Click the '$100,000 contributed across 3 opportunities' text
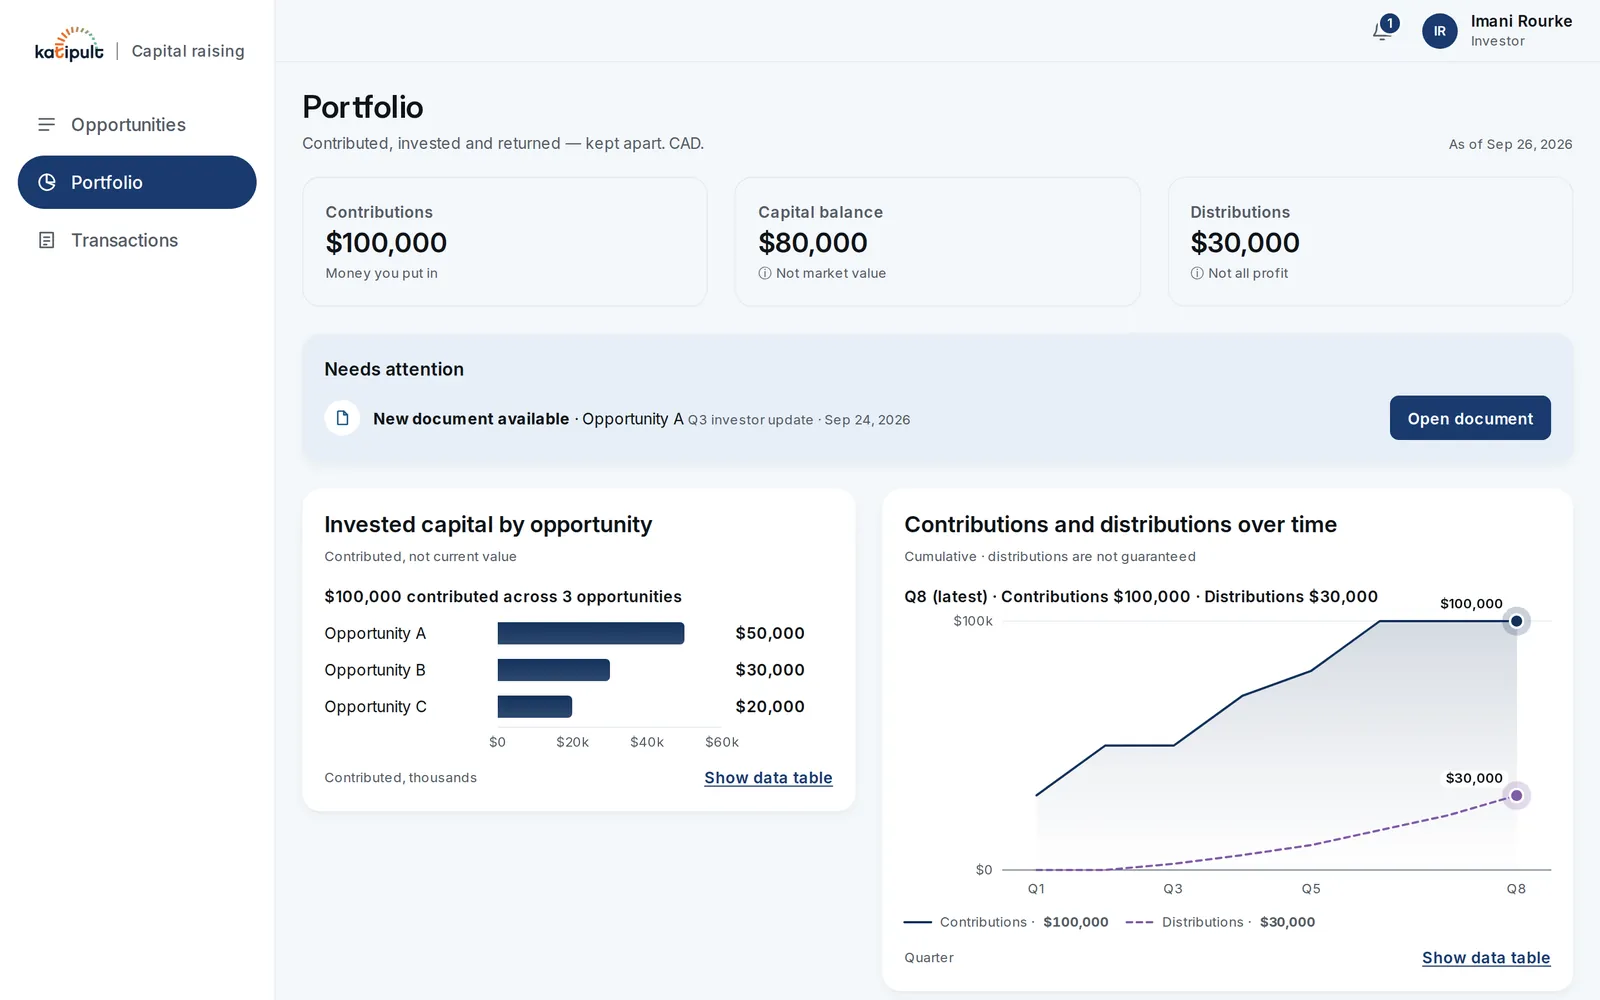Image resolution: width=1600 pixels, height=1000 pixels. (x=503, y=597)
